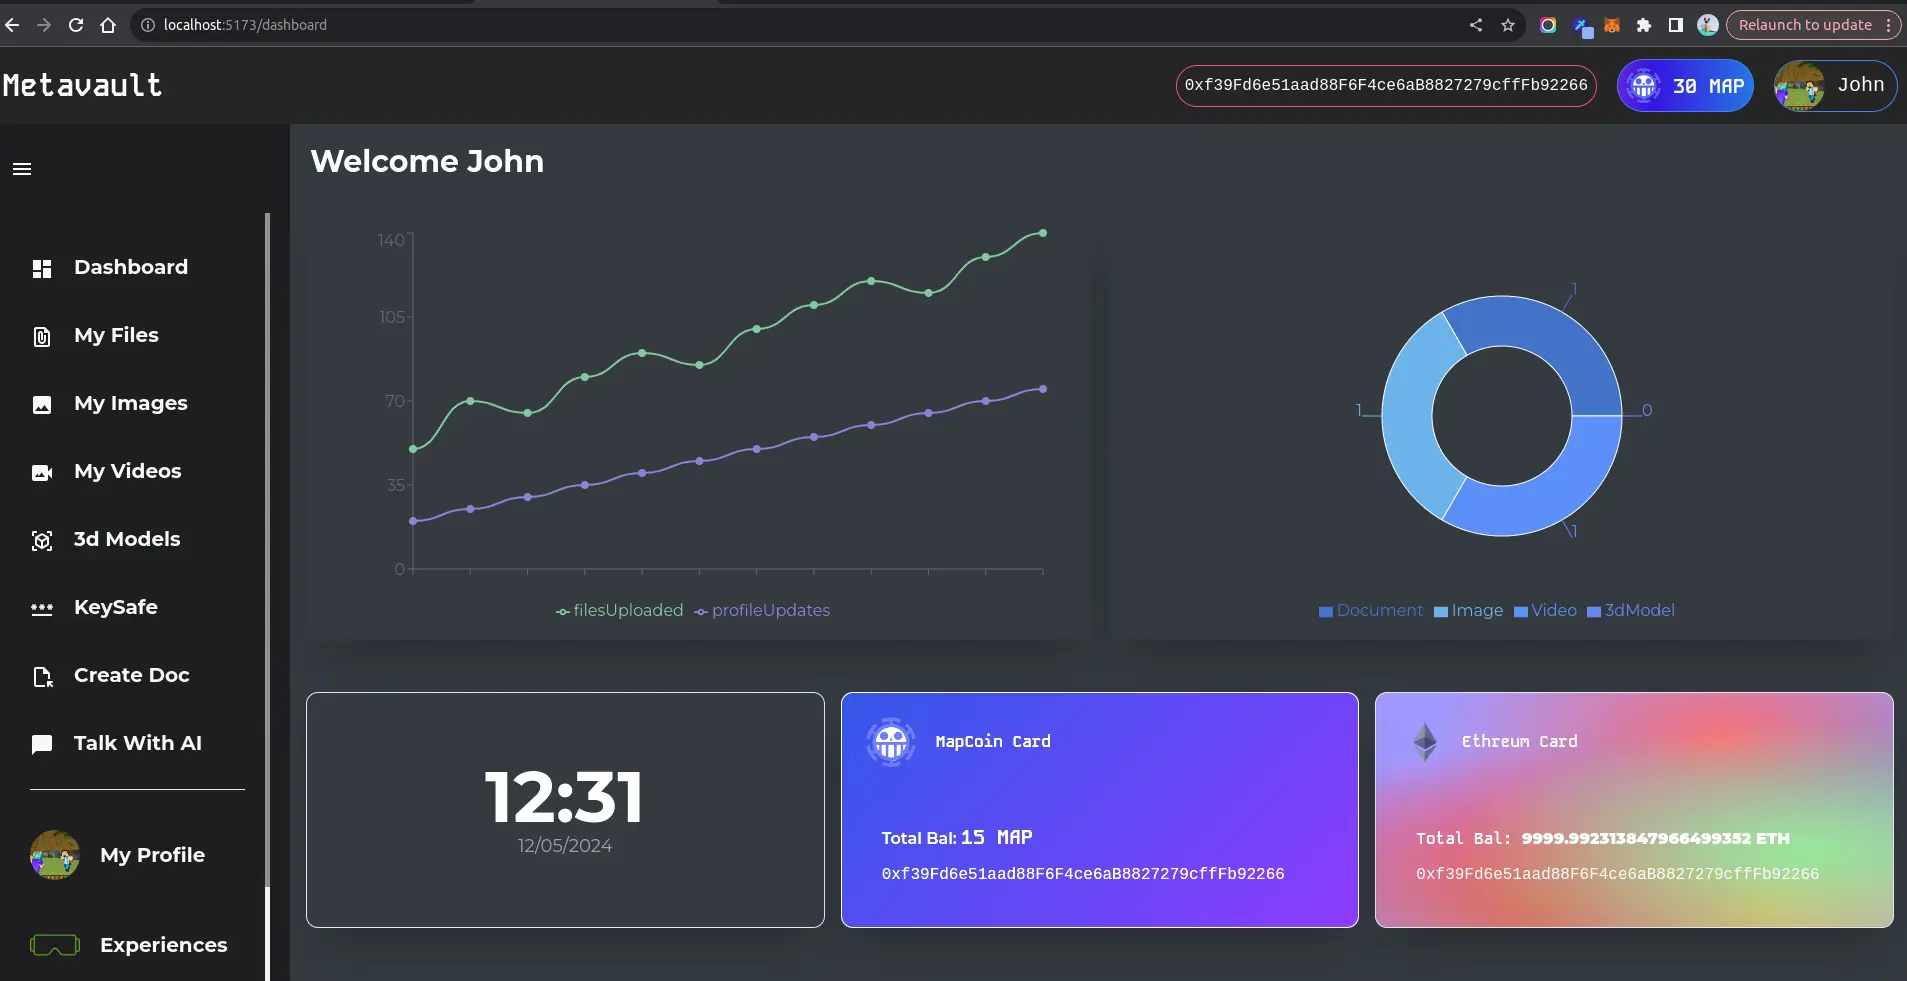The width and height of the screenshot is (1907, 981).
Task: Click the Experiences VR headset icon
Action: (55, 945)
